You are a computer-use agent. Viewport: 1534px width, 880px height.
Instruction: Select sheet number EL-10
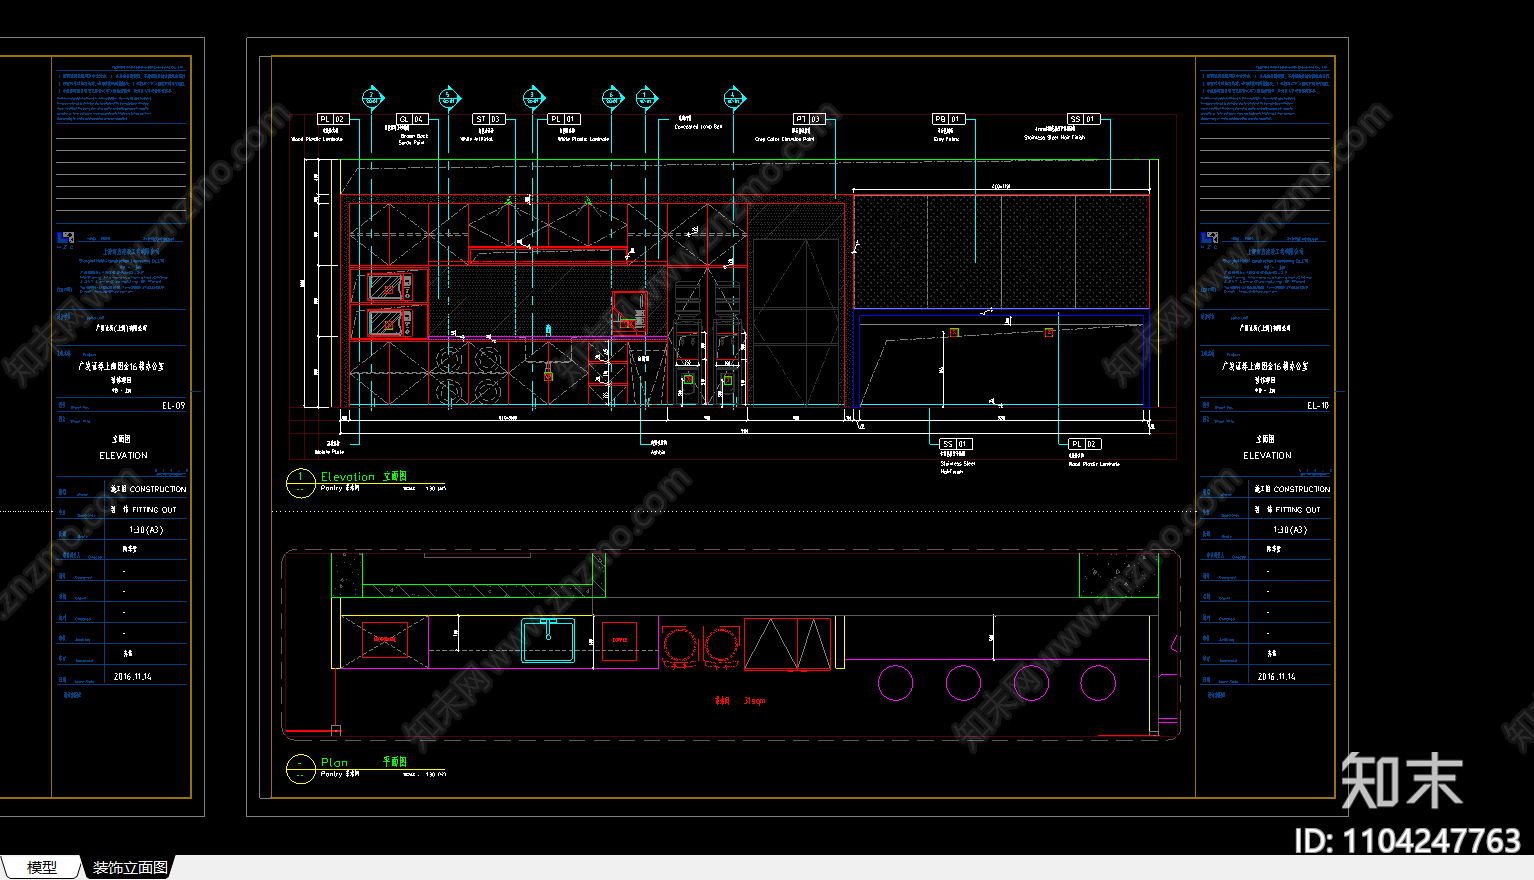1318,406
